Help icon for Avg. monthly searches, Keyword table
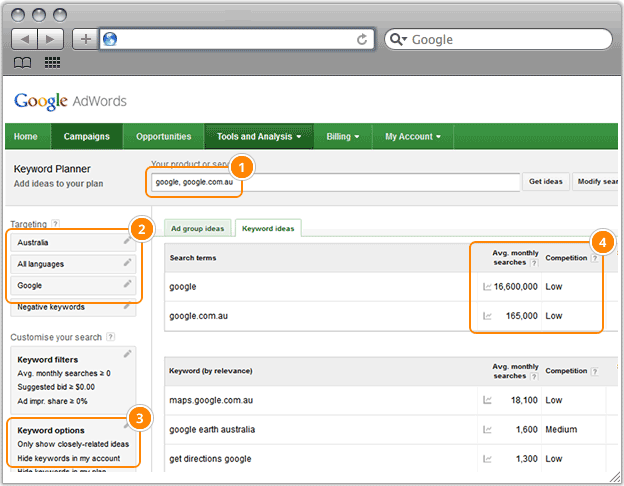 (x=534, y=376)
